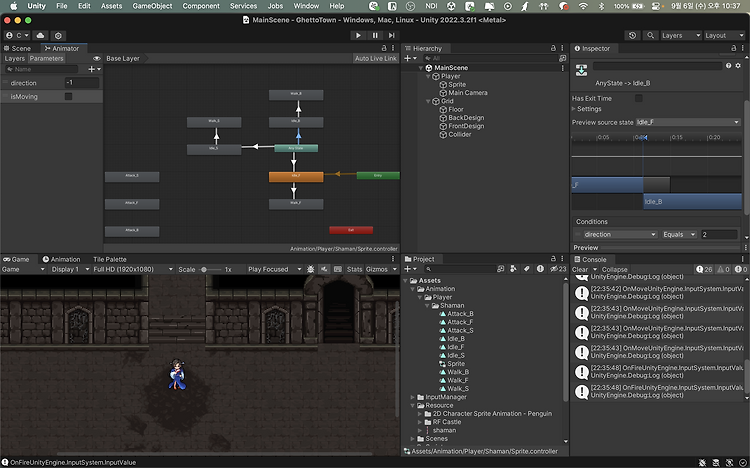
Task: Click the direction parameter value field
Action: (x=82, y=83)
